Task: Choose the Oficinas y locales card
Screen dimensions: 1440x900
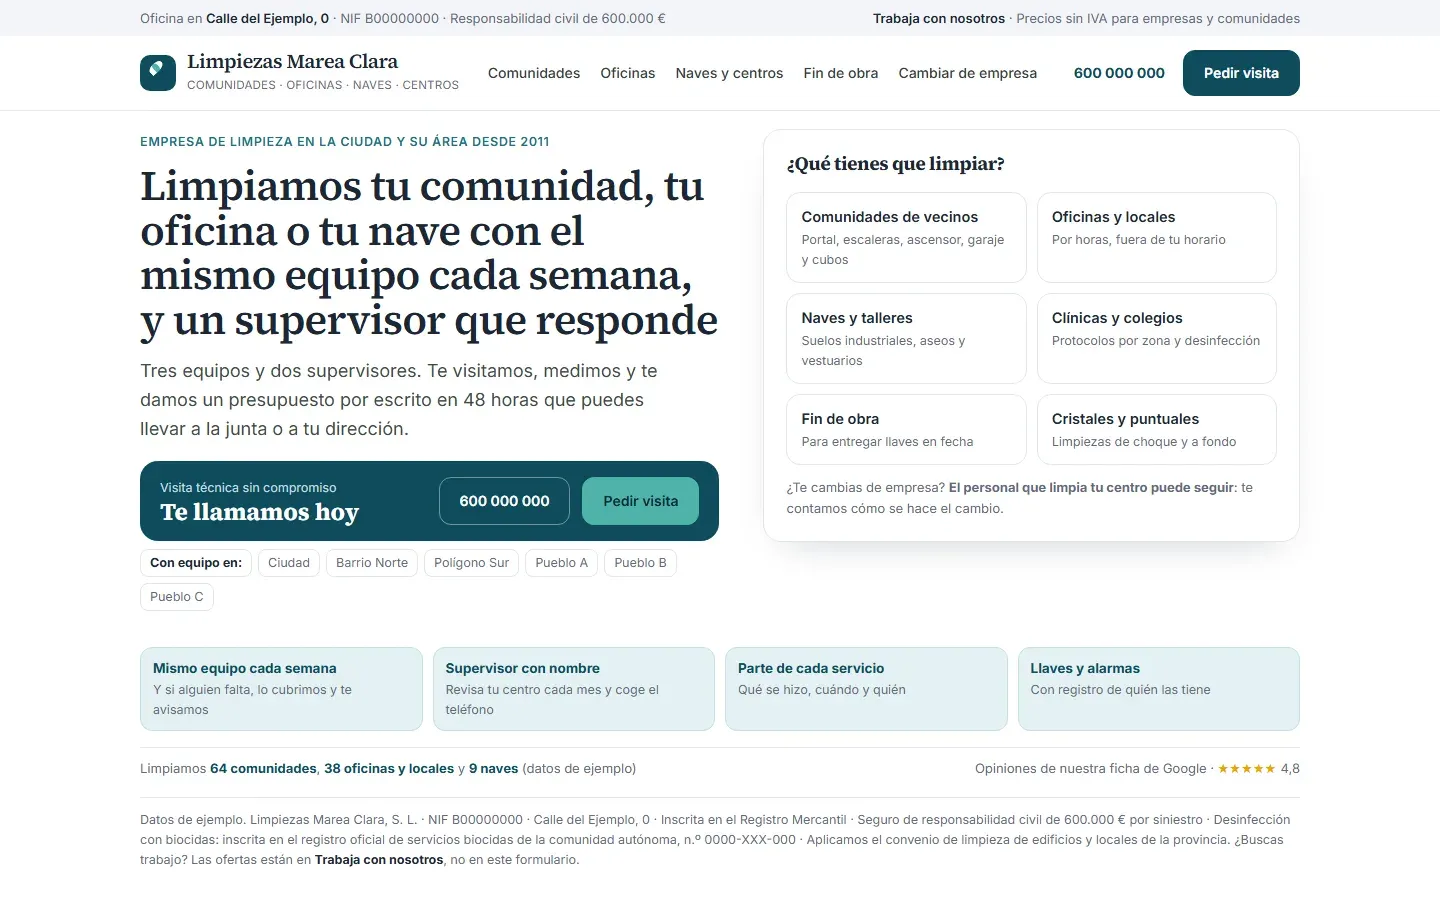Action: tap(1157, 237)
